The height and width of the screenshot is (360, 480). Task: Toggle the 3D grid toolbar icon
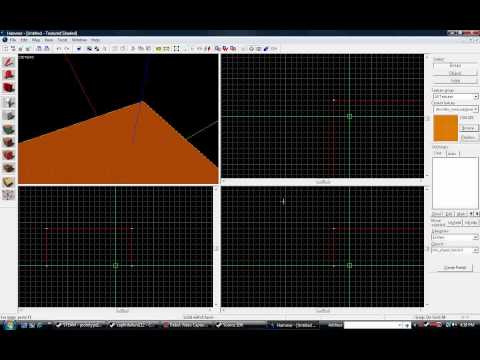point(13,49)
